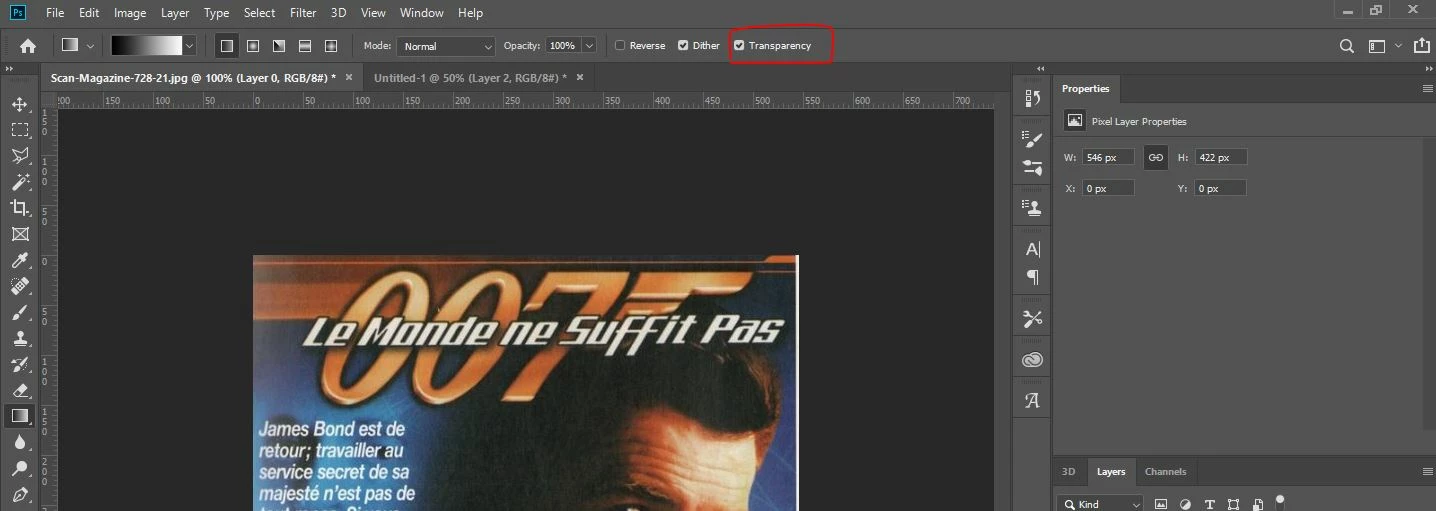Open the Creative Cloud Libraries panel icon
This screenshot has height=511, width=1436.
(x=1033, y=360)
